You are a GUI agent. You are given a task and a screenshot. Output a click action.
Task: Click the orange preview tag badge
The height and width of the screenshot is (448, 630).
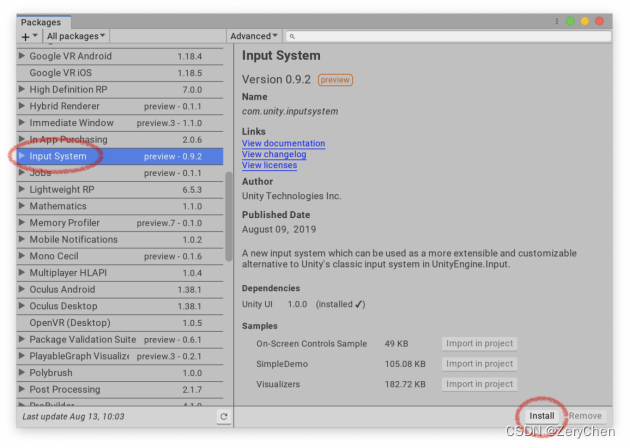[x=335, y=80]
